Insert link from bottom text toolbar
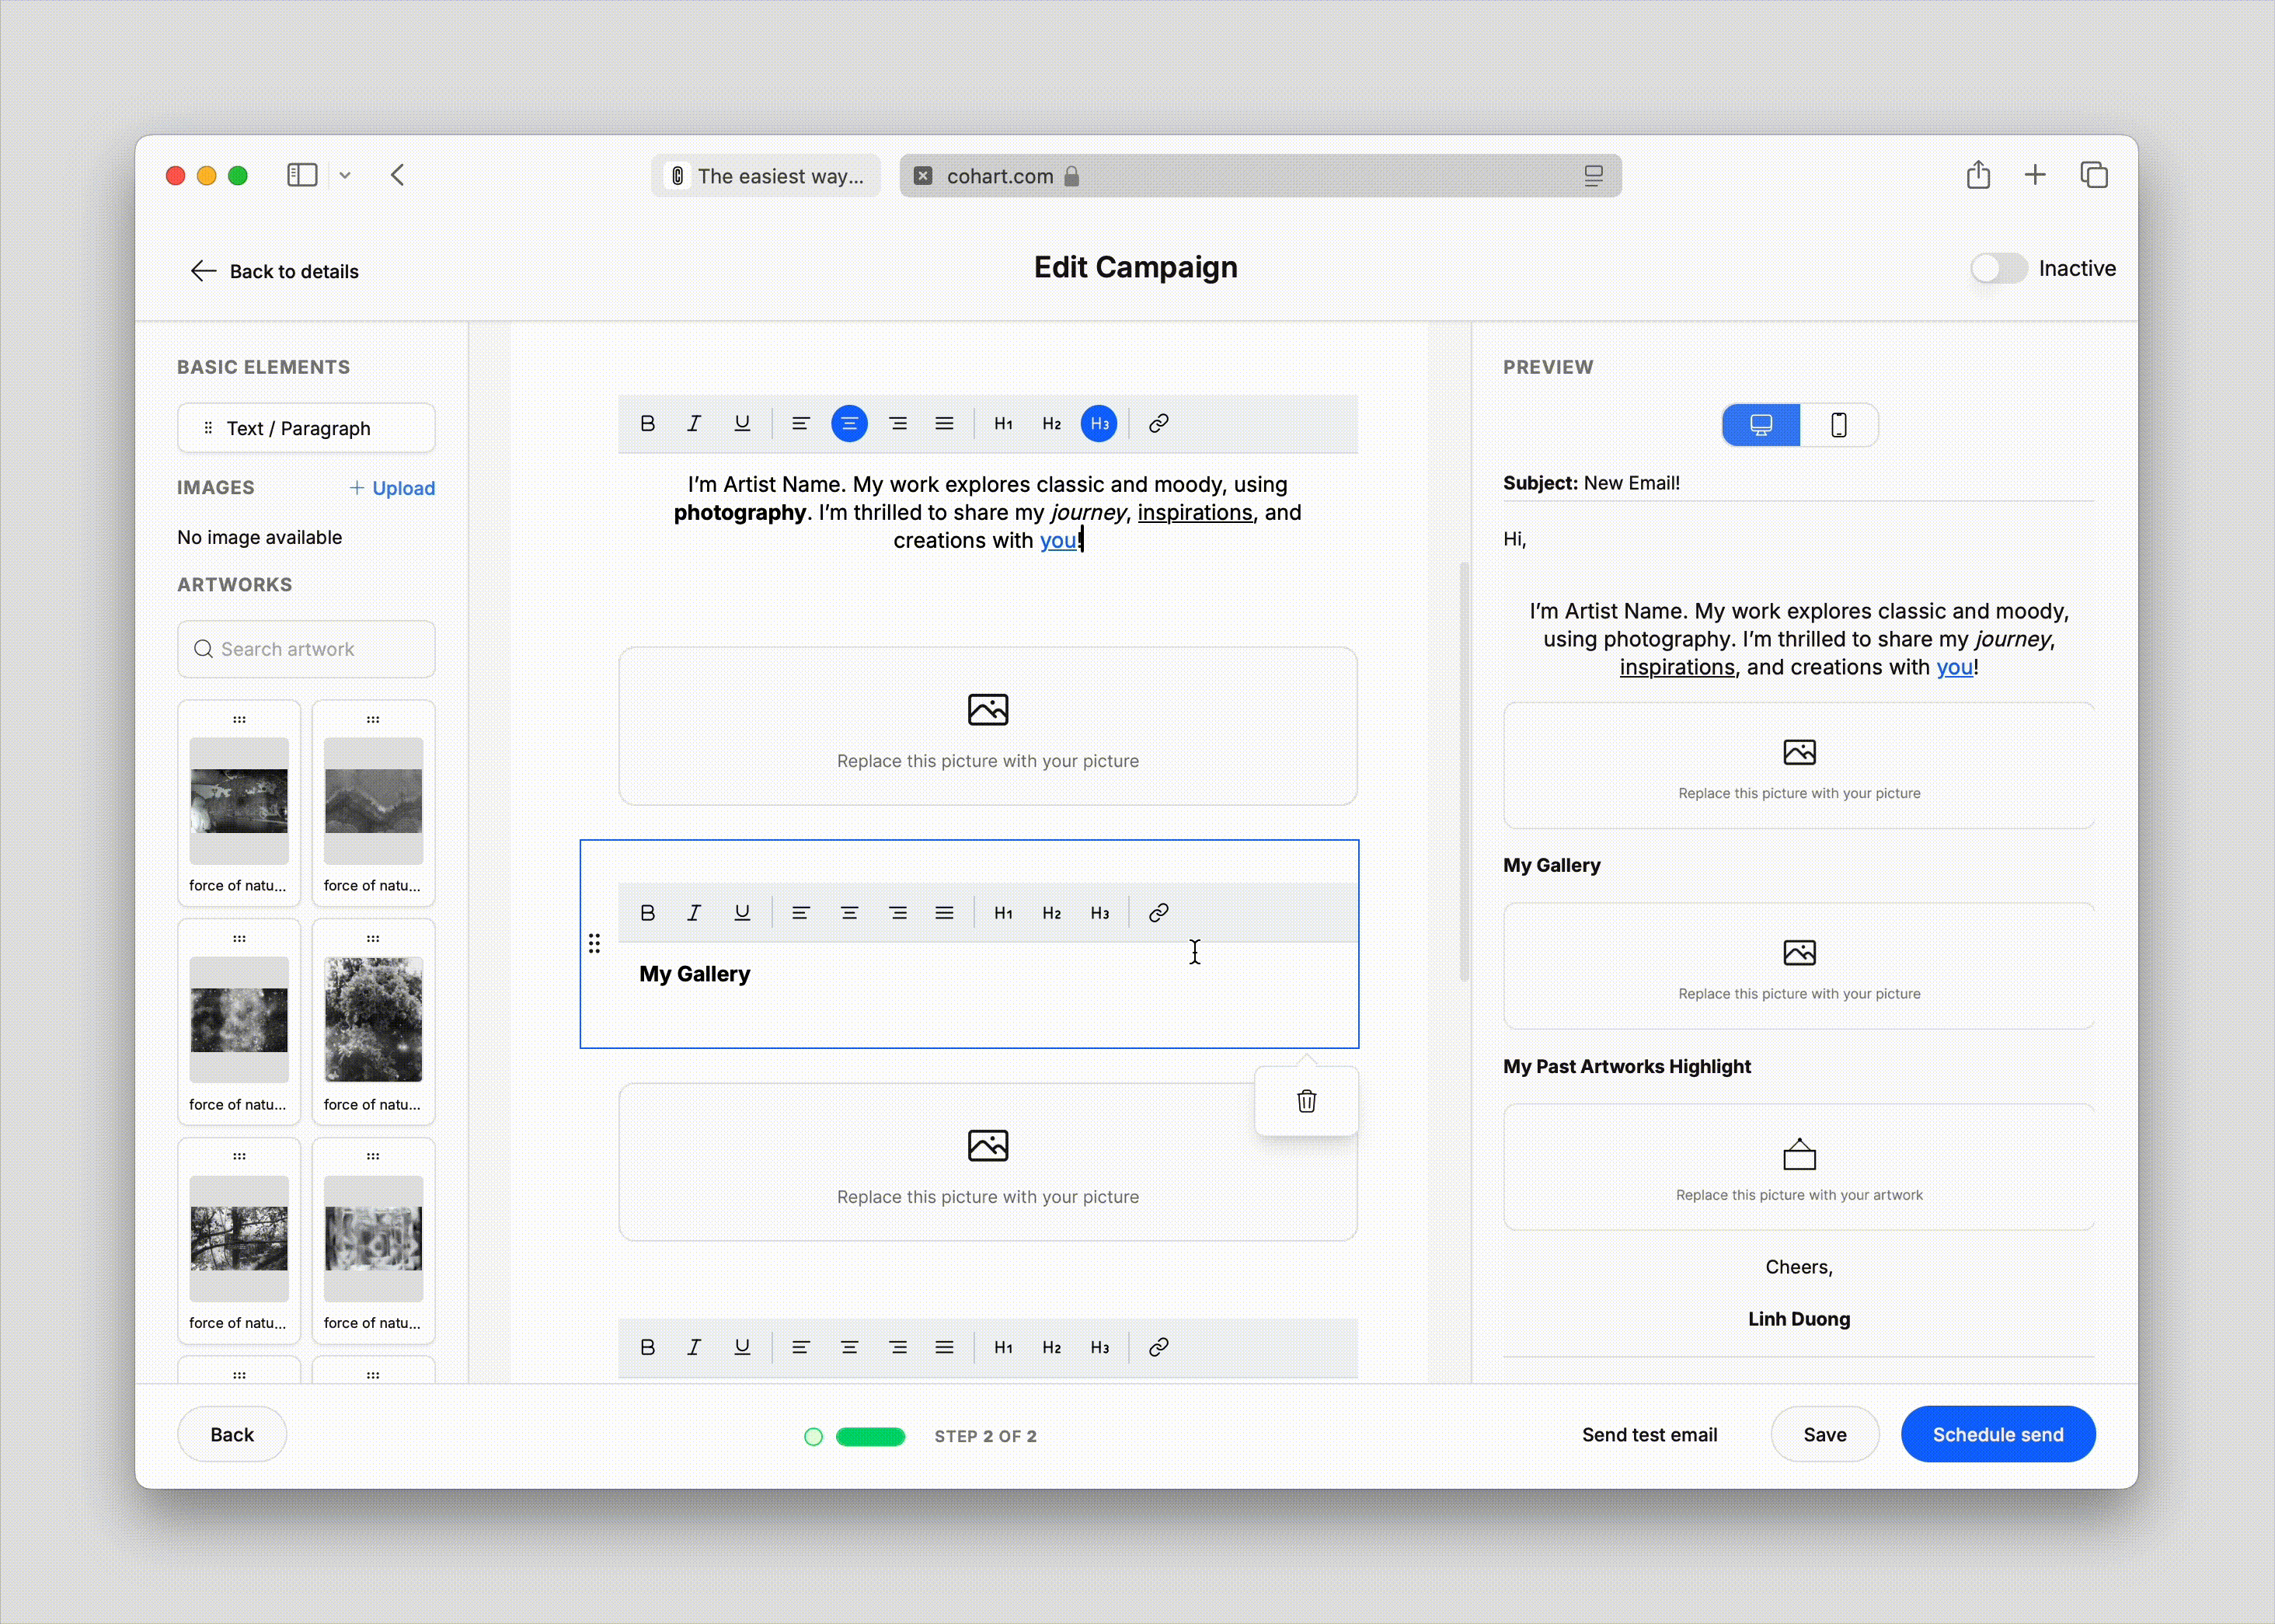The image size is (2275, 1624). point(1159,1348)
